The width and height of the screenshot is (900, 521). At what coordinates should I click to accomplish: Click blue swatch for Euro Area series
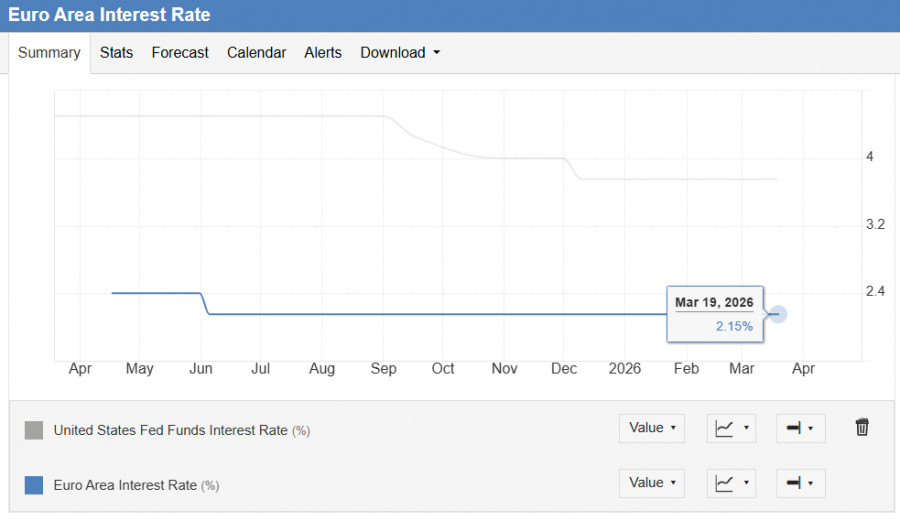pyautogui.click(x=34, y=485)
